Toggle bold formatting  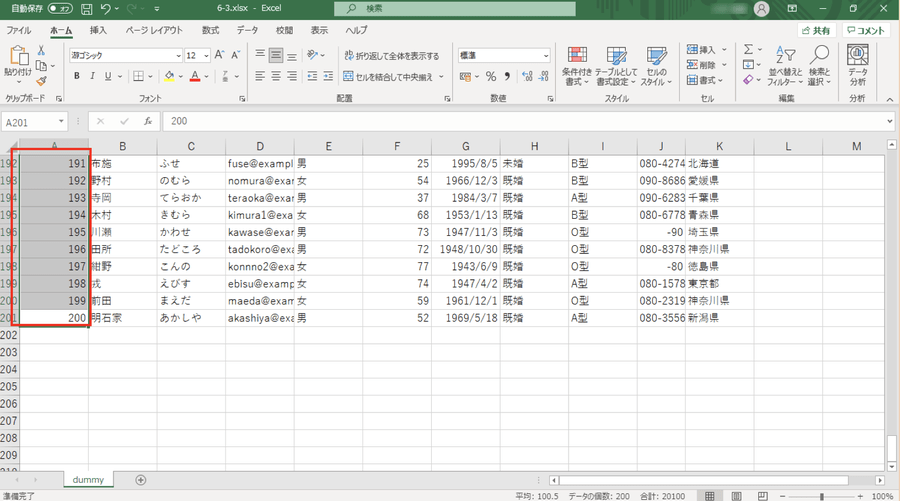coord(77,76)
